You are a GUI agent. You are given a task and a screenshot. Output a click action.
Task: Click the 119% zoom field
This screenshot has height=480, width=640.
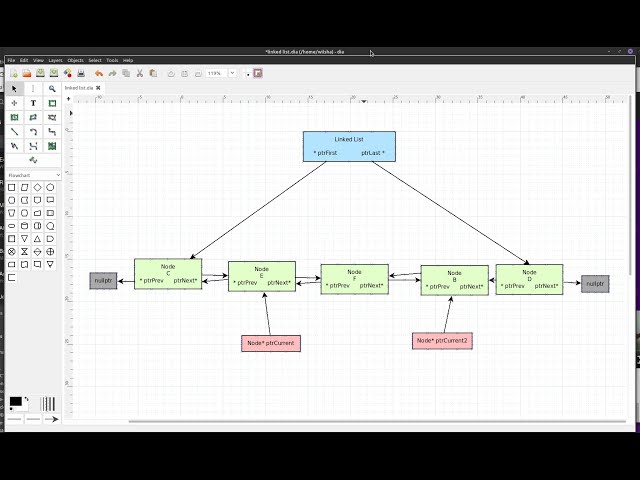click(216, 73)
